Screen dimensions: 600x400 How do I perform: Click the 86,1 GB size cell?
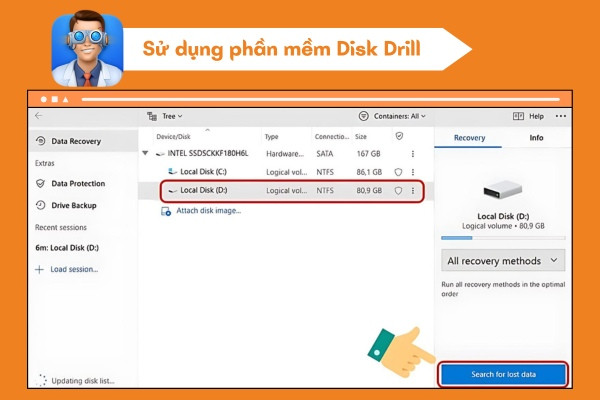tap(369, 172)
